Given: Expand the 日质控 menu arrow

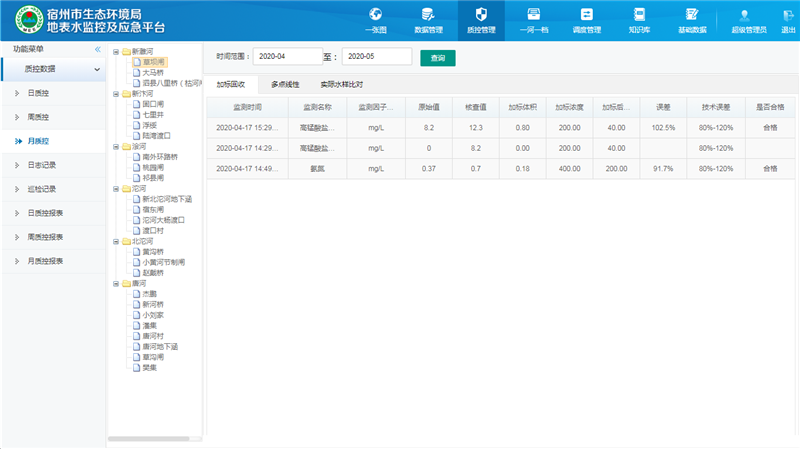Looking at the screenshot, I should pos(17,93).
